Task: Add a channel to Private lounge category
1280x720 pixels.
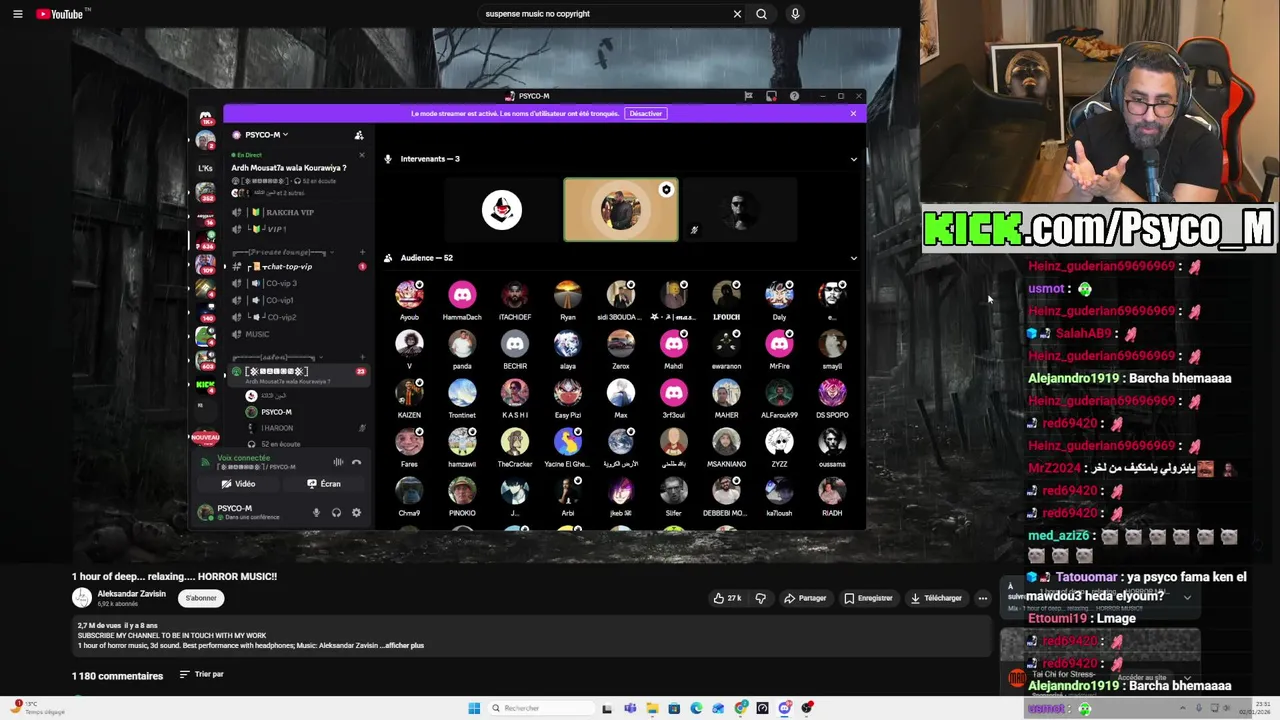Action: (361, 252)
